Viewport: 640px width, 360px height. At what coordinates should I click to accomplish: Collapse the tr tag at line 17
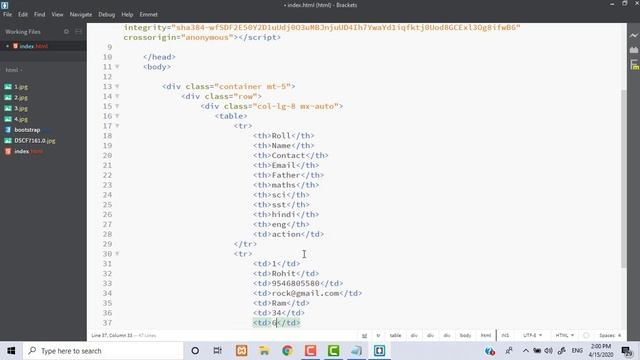tap(117, 126)
